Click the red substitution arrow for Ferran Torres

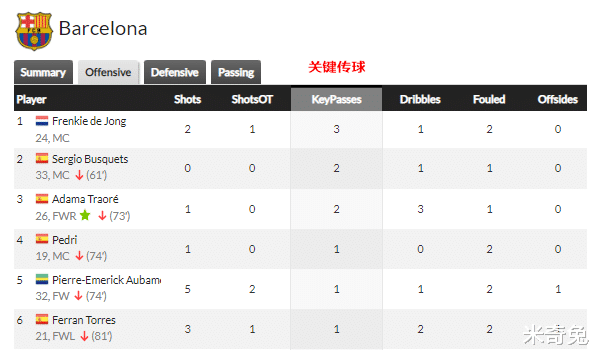click(x=84, y=336)
